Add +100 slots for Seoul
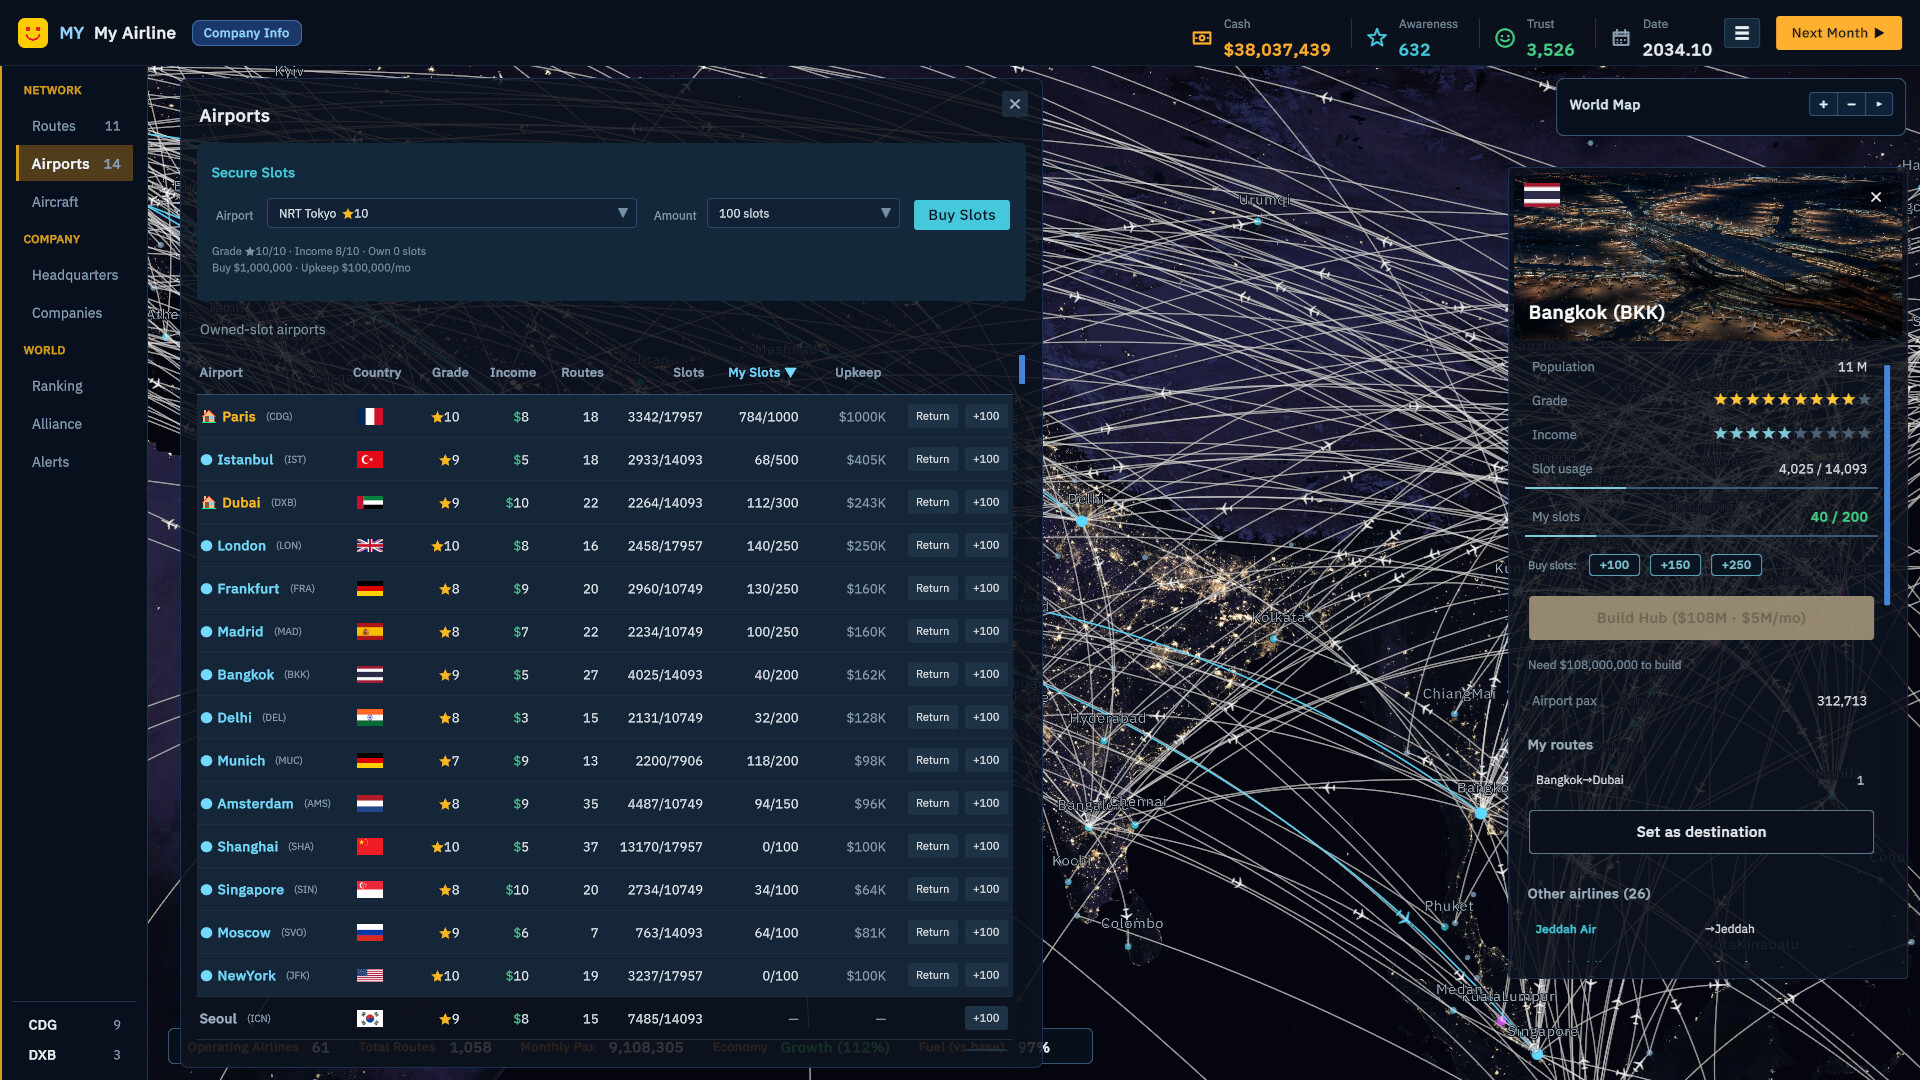Screen dimensions: 1920x1080 pos(986,1018)
